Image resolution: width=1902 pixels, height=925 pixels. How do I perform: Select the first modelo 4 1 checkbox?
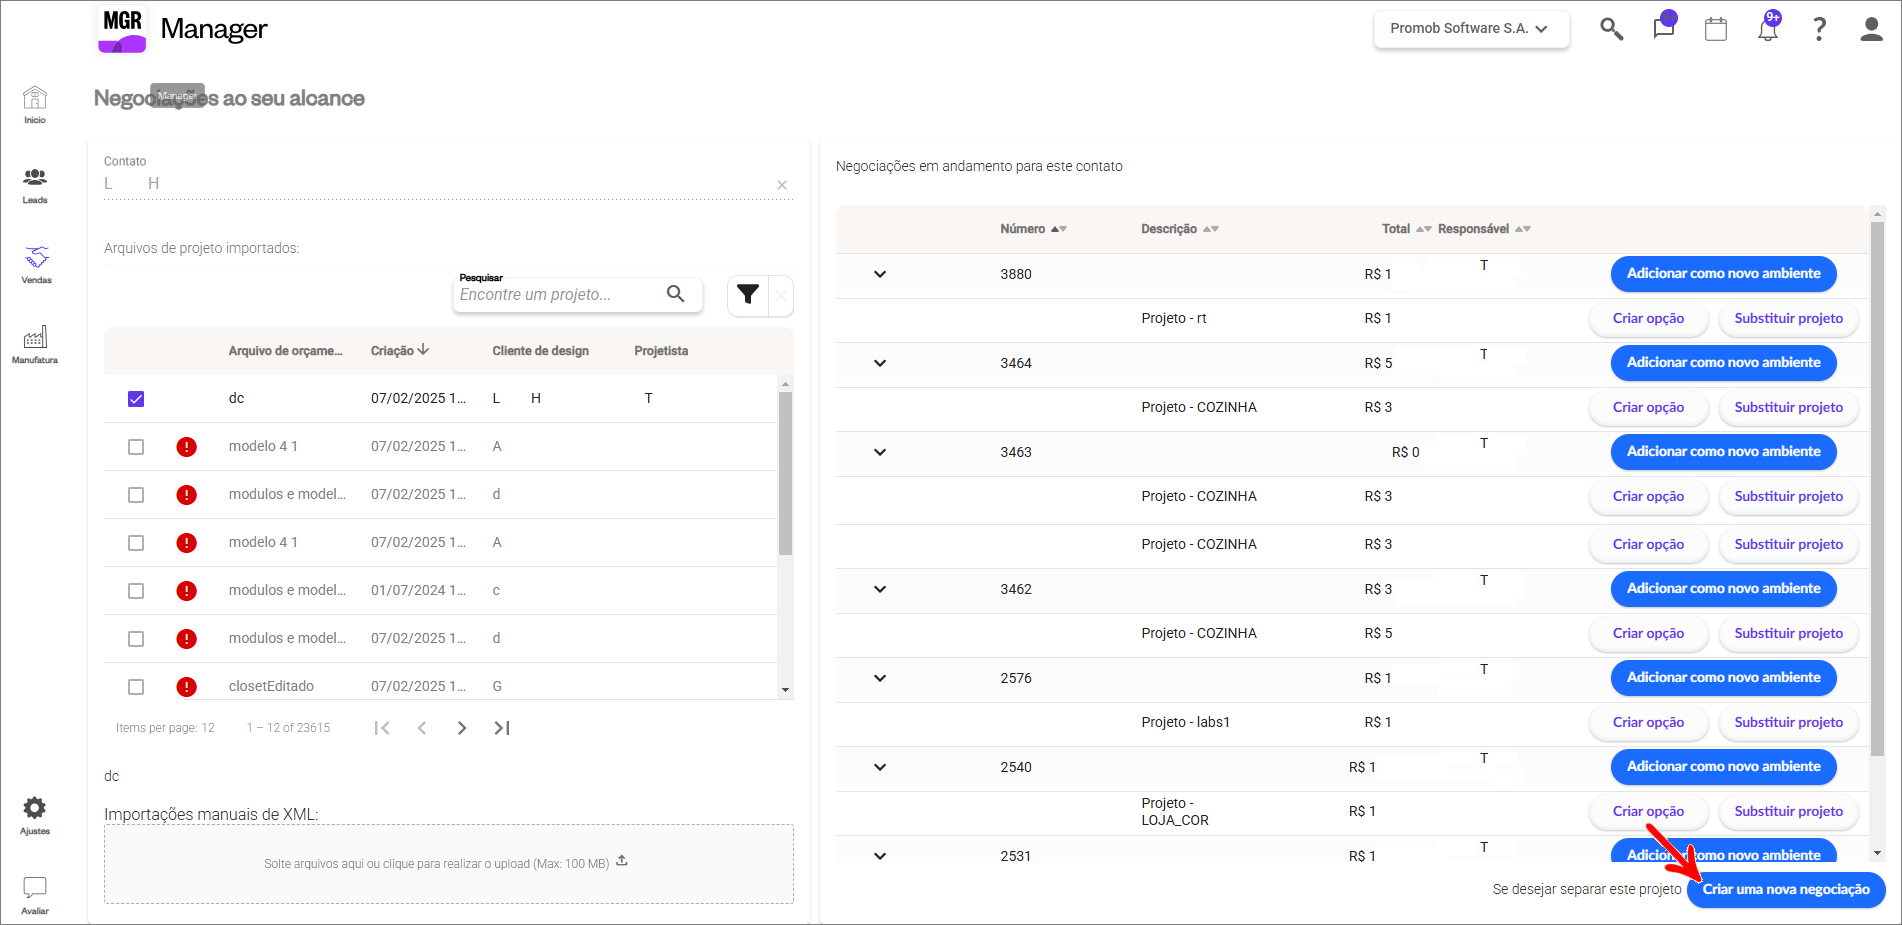[136, 447]
